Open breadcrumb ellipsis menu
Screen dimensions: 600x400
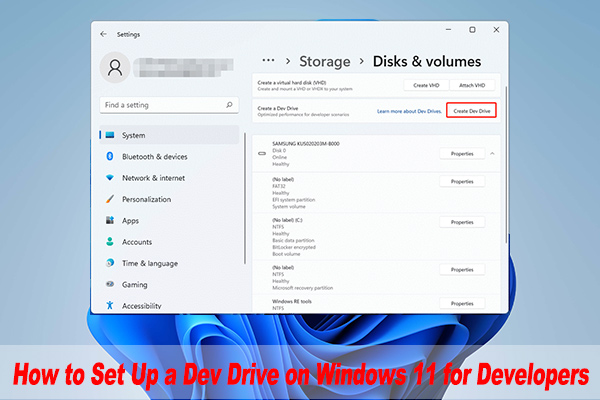tap(268, 60)
